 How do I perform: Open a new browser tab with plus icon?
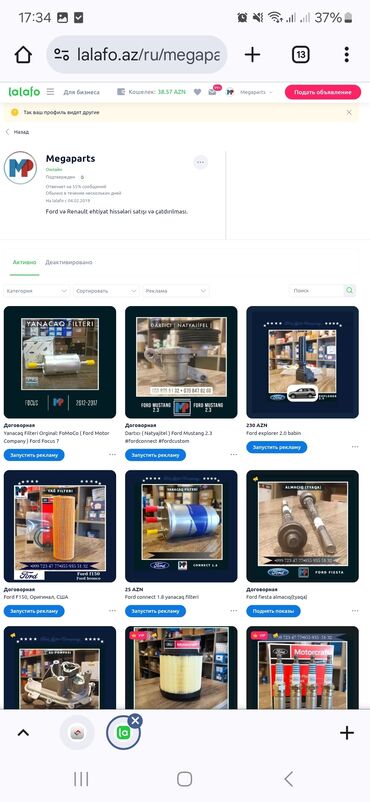[252, 54]
